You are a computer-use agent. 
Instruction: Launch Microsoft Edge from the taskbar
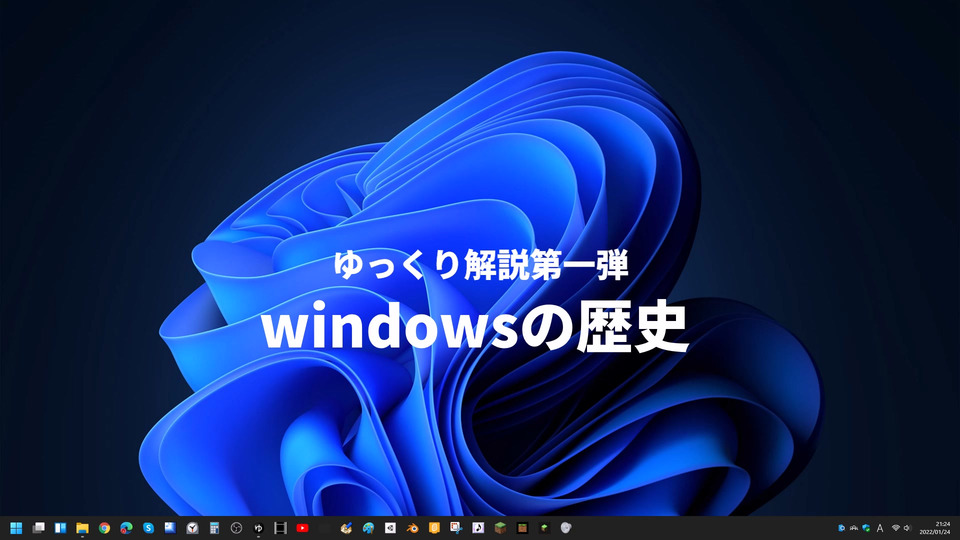[126, 528]
